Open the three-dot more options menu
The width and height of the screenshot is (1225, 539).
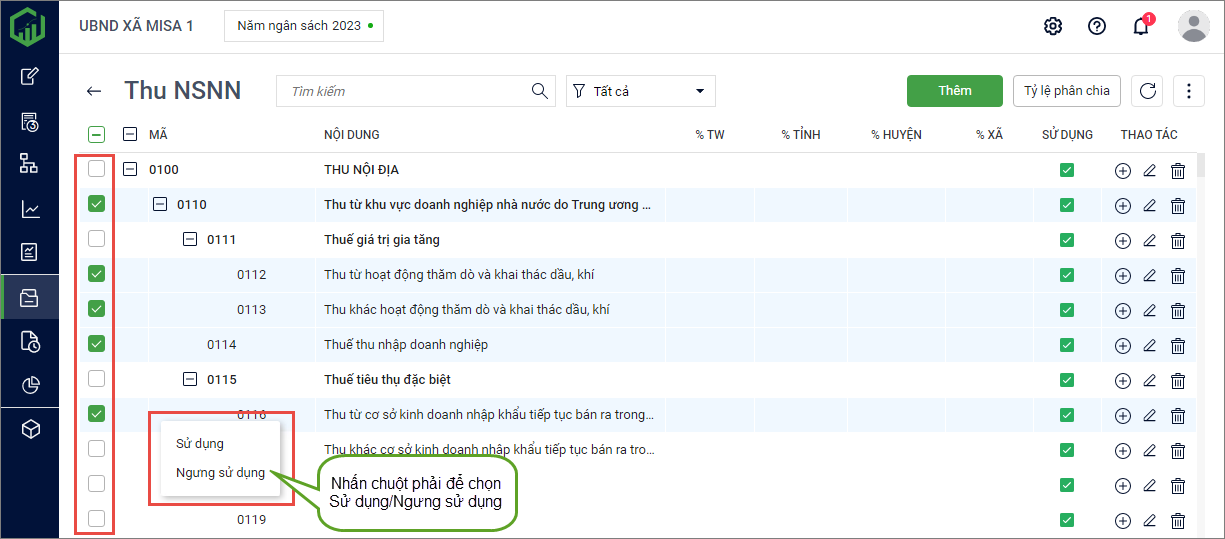coord(1188,91)
